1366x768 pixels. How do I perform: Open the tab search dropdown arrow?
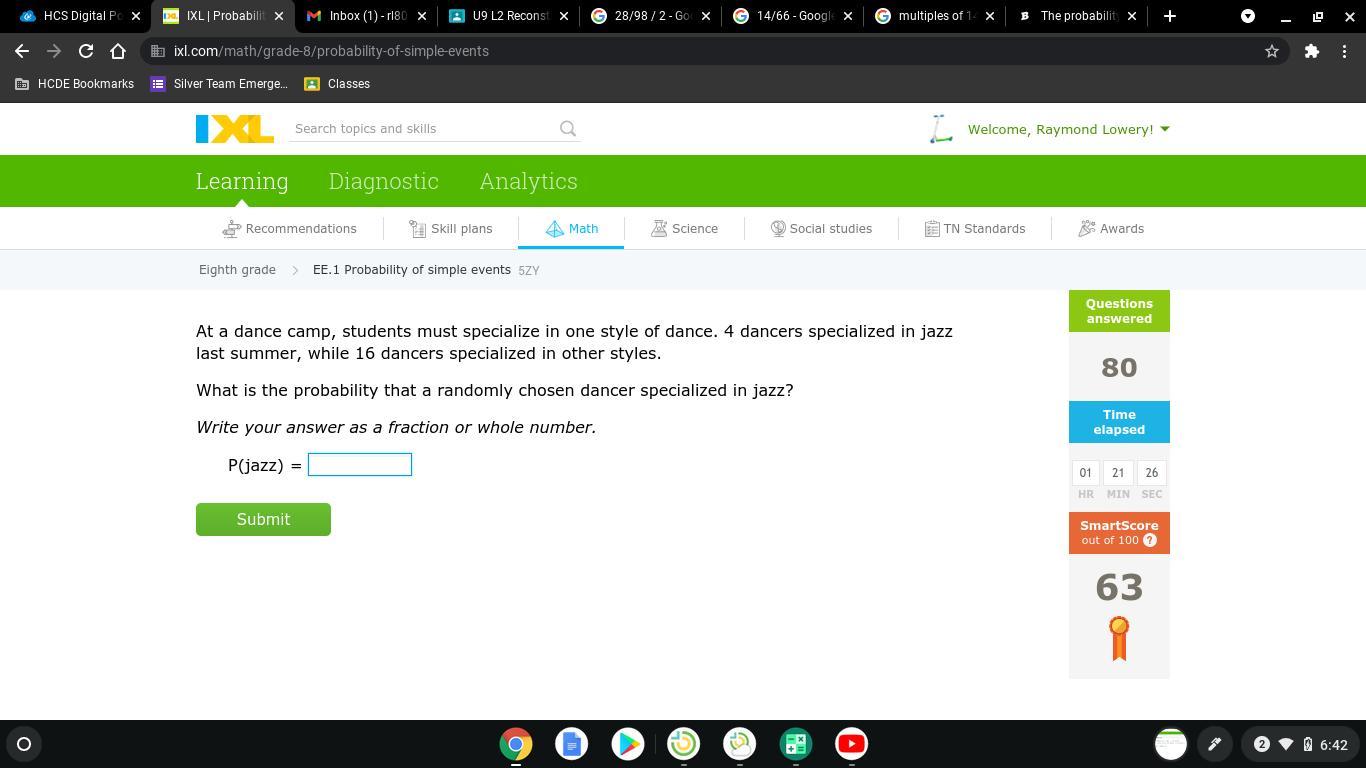pyautogui.click(x=1248, y=16)
